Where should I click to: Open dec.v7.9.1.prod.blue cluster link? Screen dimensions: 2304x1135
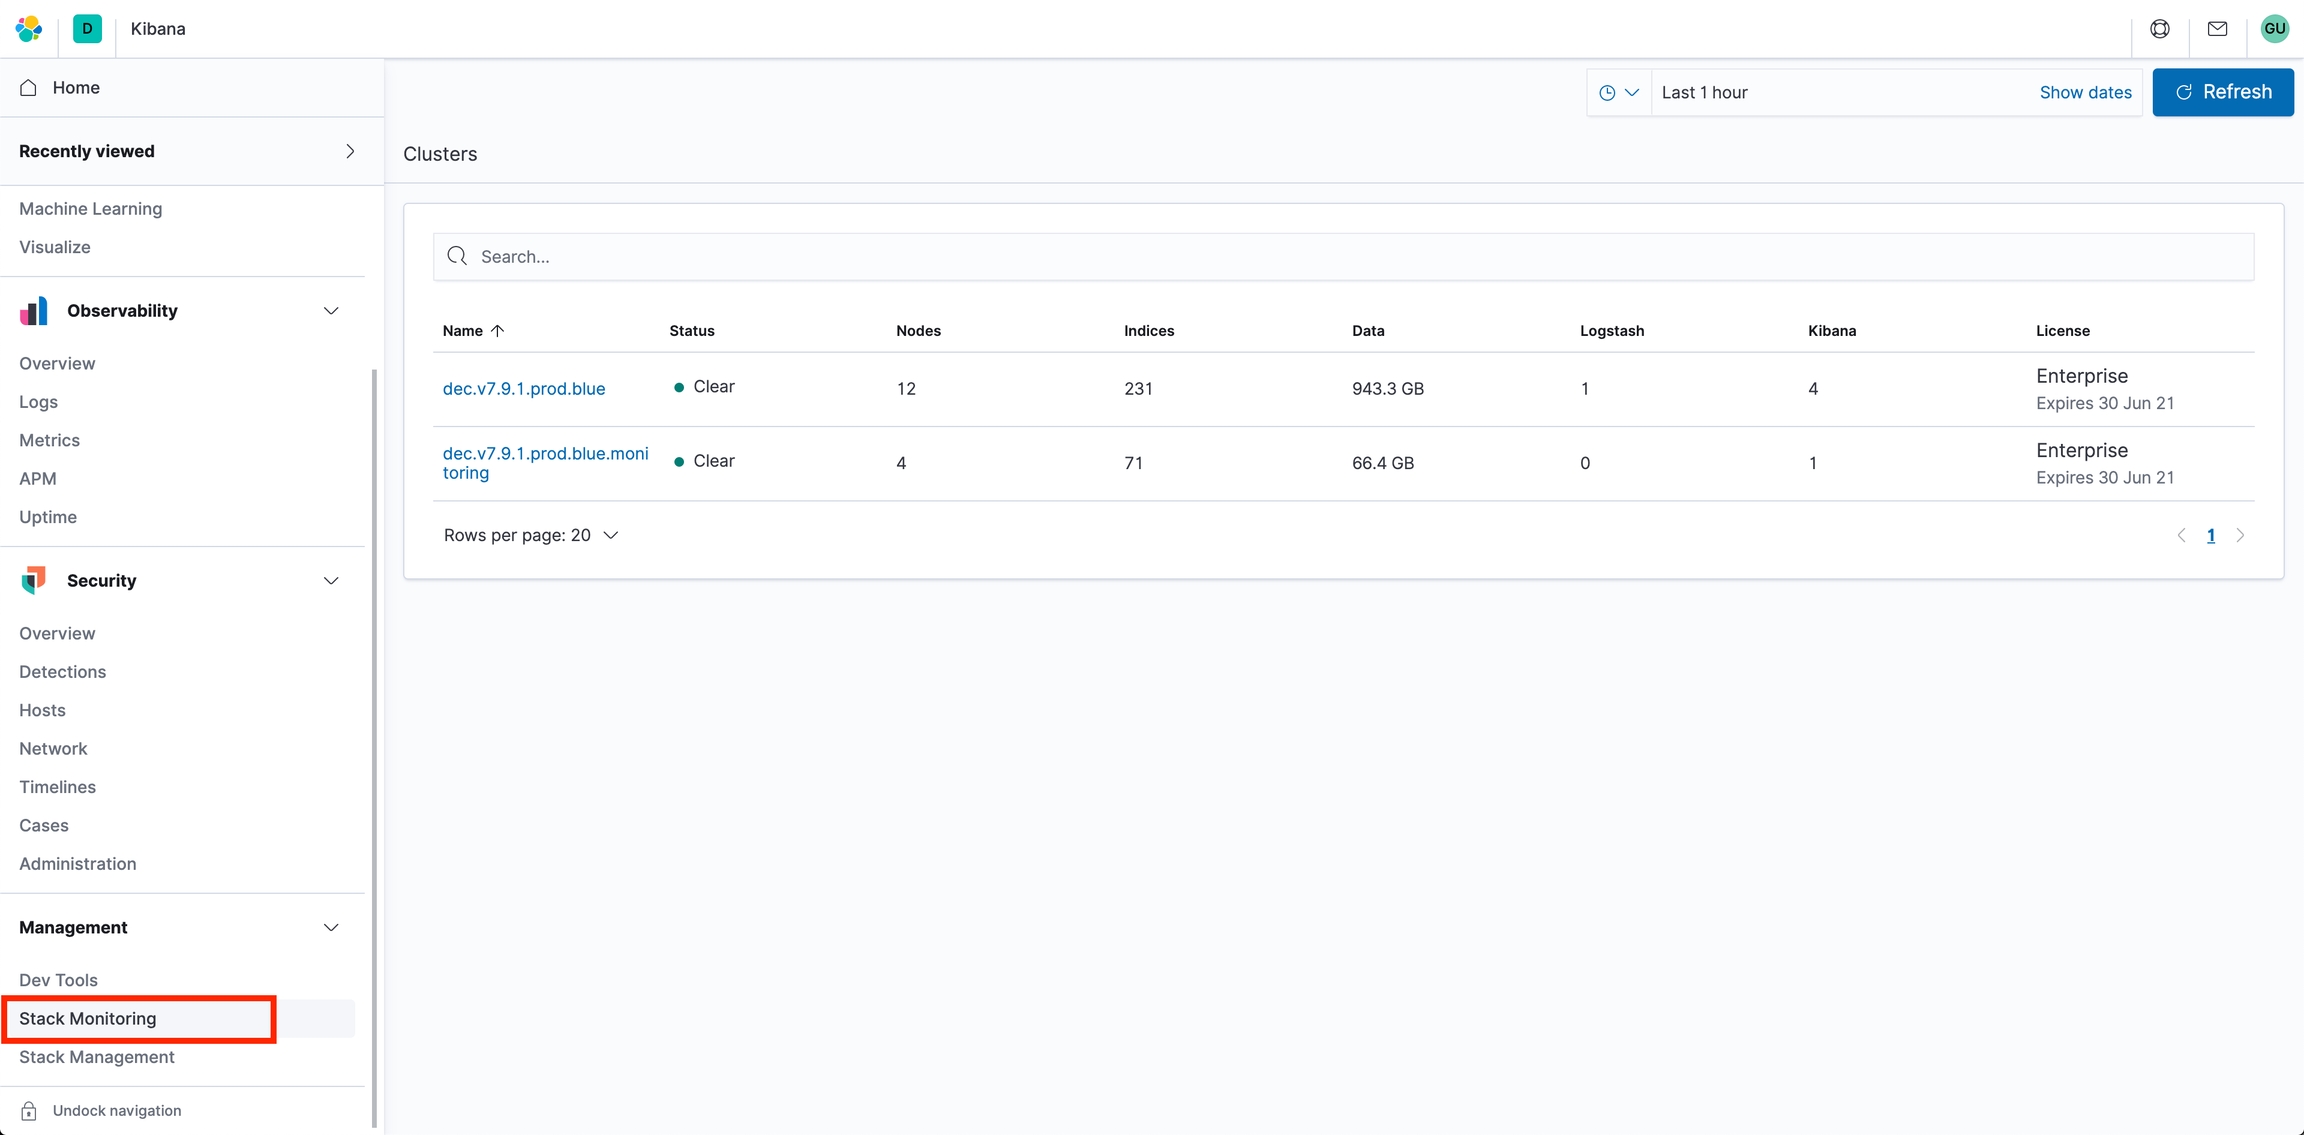524,389
